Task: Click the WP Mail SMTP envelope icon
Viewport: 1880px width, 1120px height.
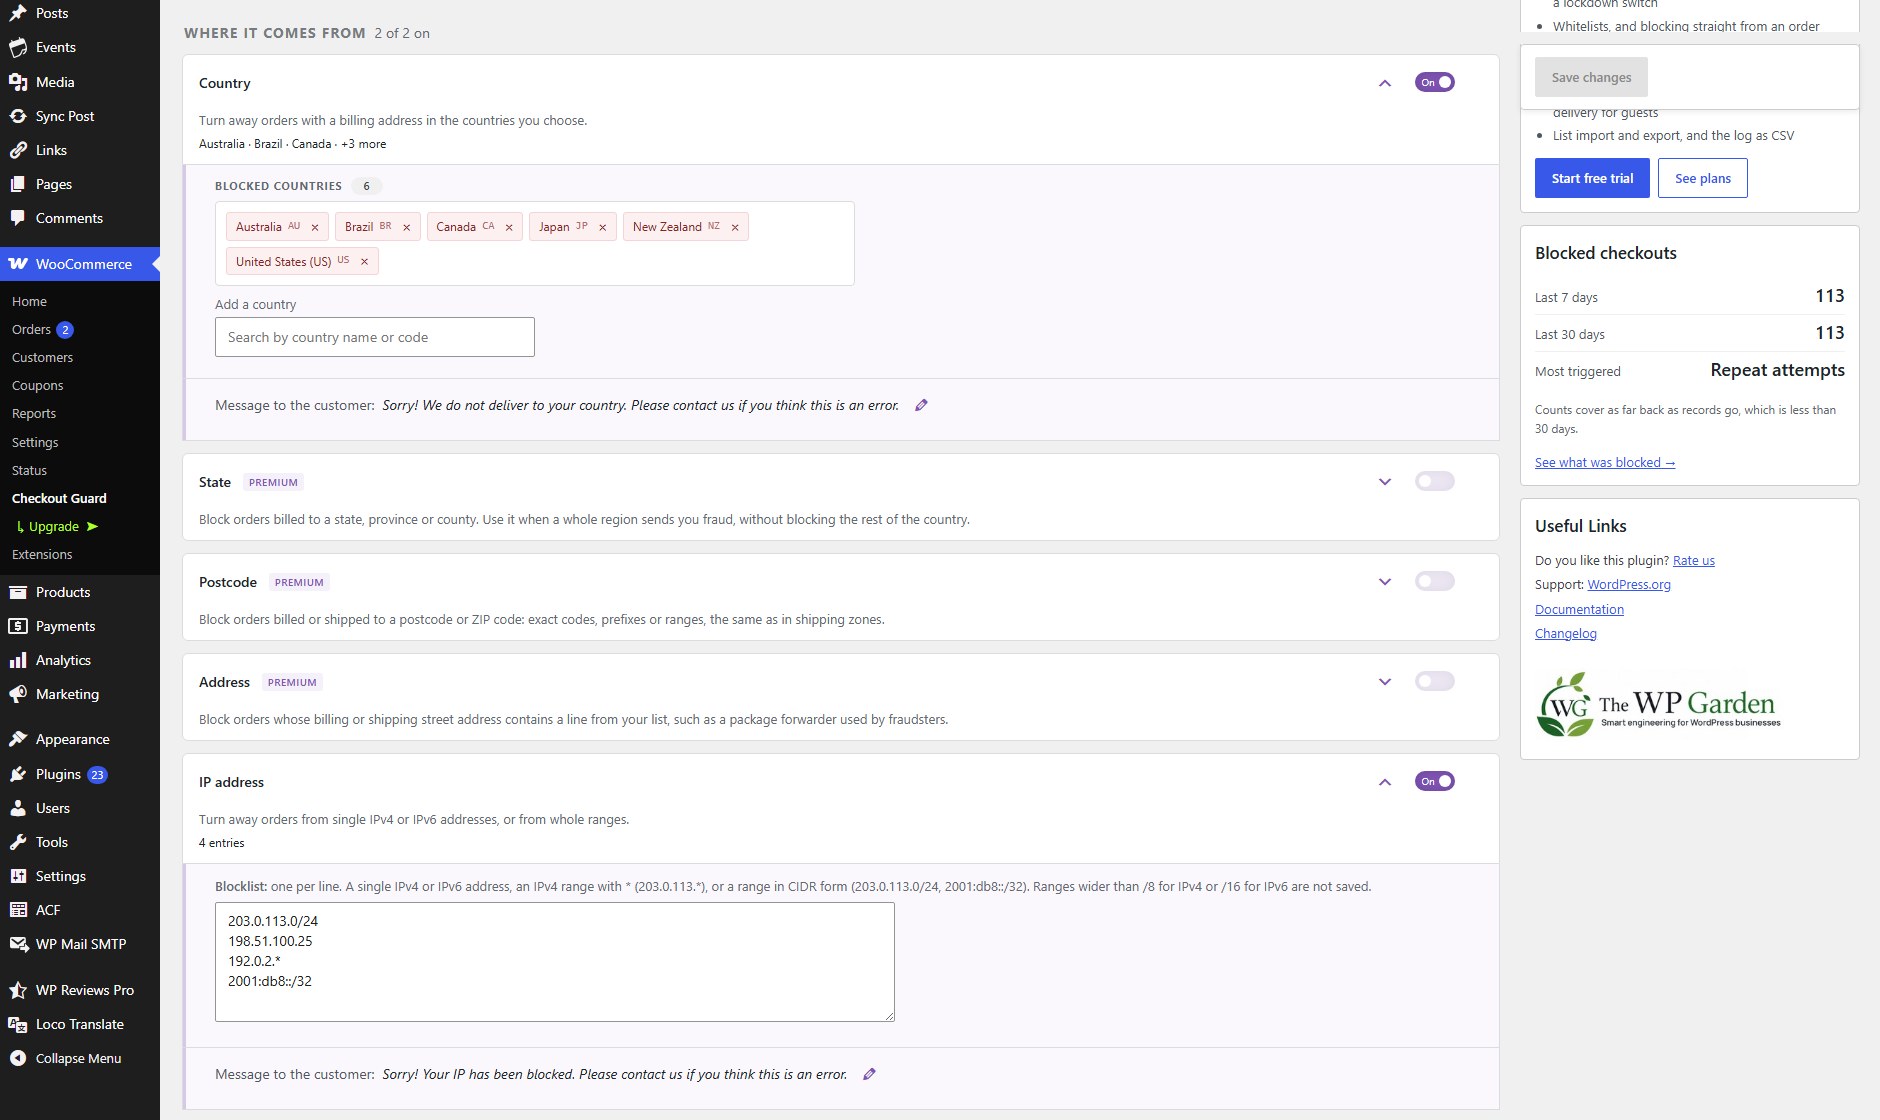Action: coord(18,944)
